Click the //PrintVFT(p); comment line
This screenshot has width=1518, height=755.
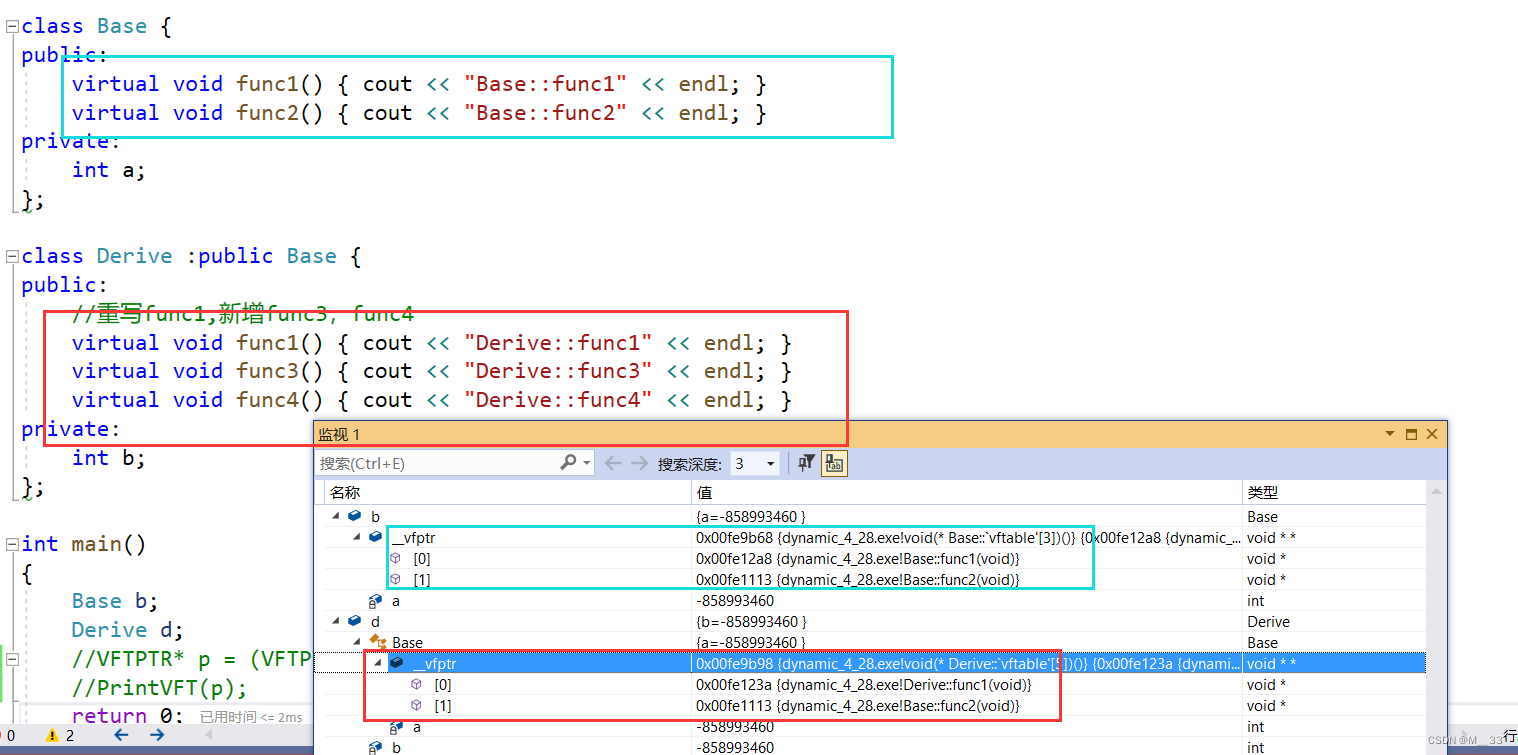(x=159, y=688)
